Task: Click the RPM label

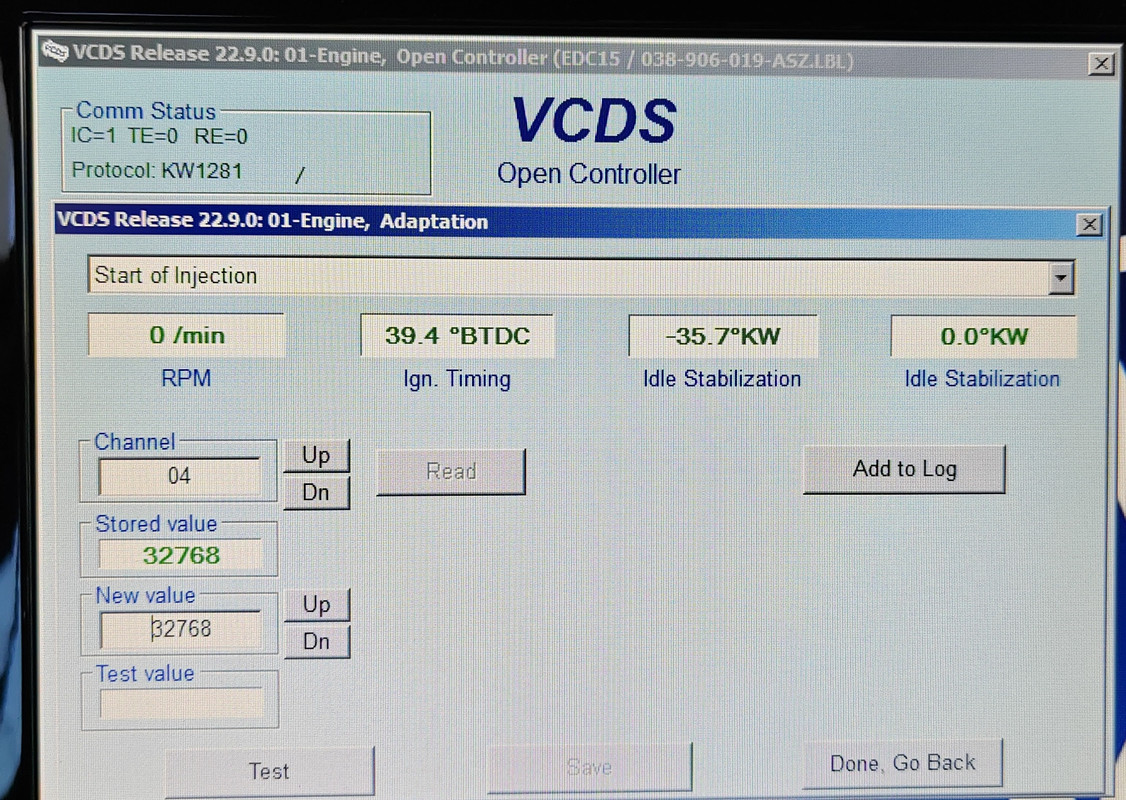Action: 186,378
